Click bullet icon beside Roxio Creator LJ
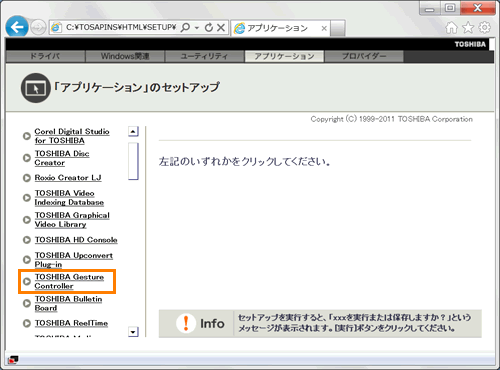Viewport: 500px width, 370px height. tap(27, 178)
